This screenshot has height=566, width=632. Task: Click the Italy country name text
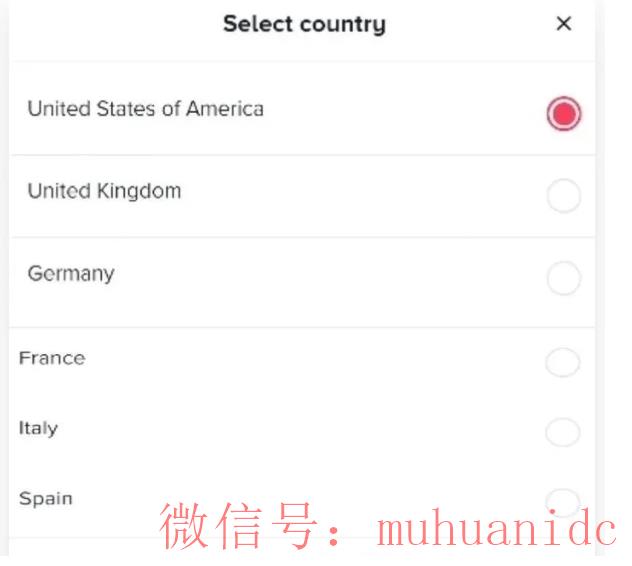pyautogui.click(x=38, y=428)
